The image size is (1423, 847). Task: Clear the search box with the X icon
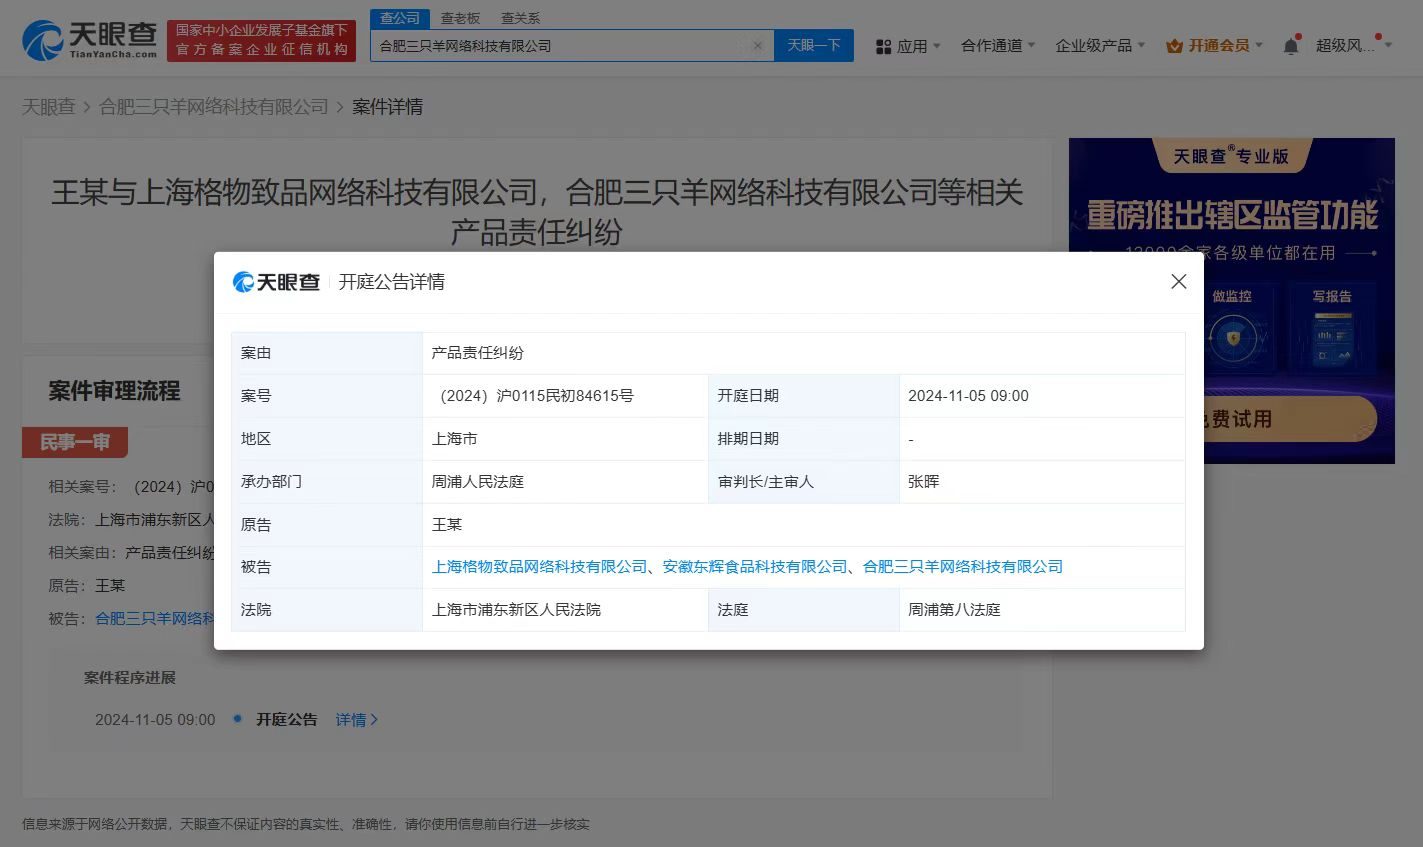[757, 45]
